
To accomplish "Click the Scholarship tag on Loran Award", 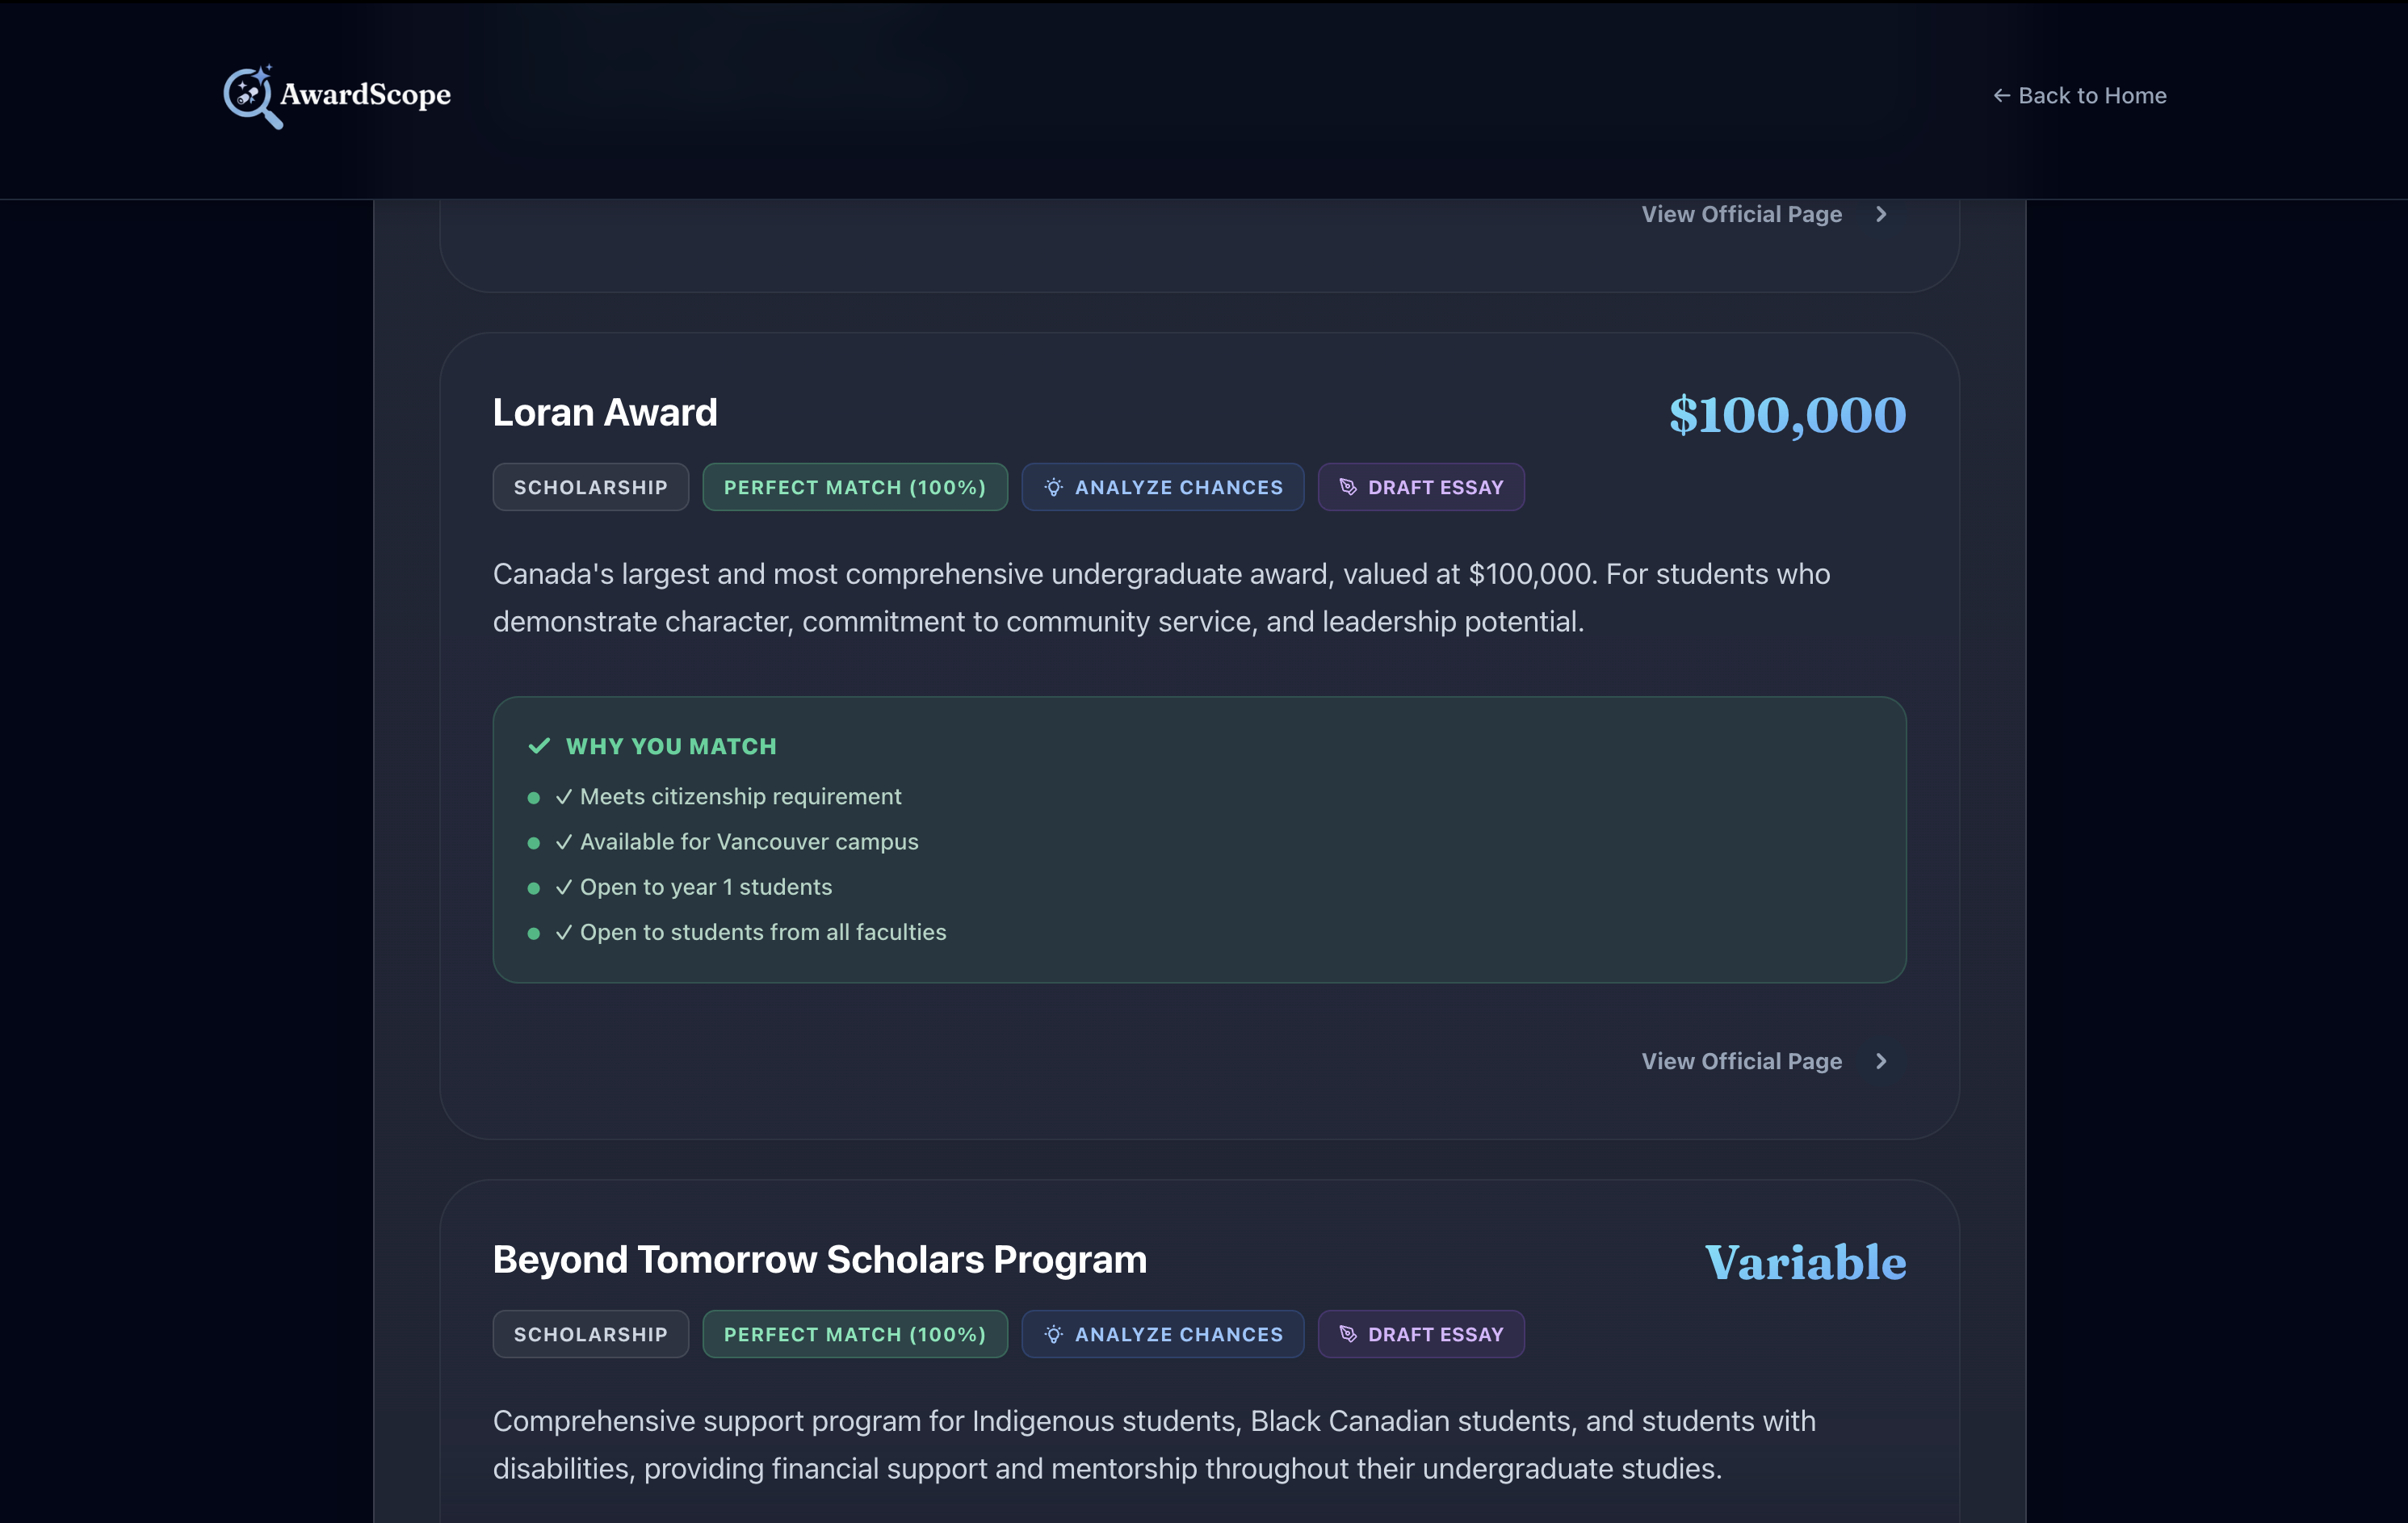I will pos(590,487).
